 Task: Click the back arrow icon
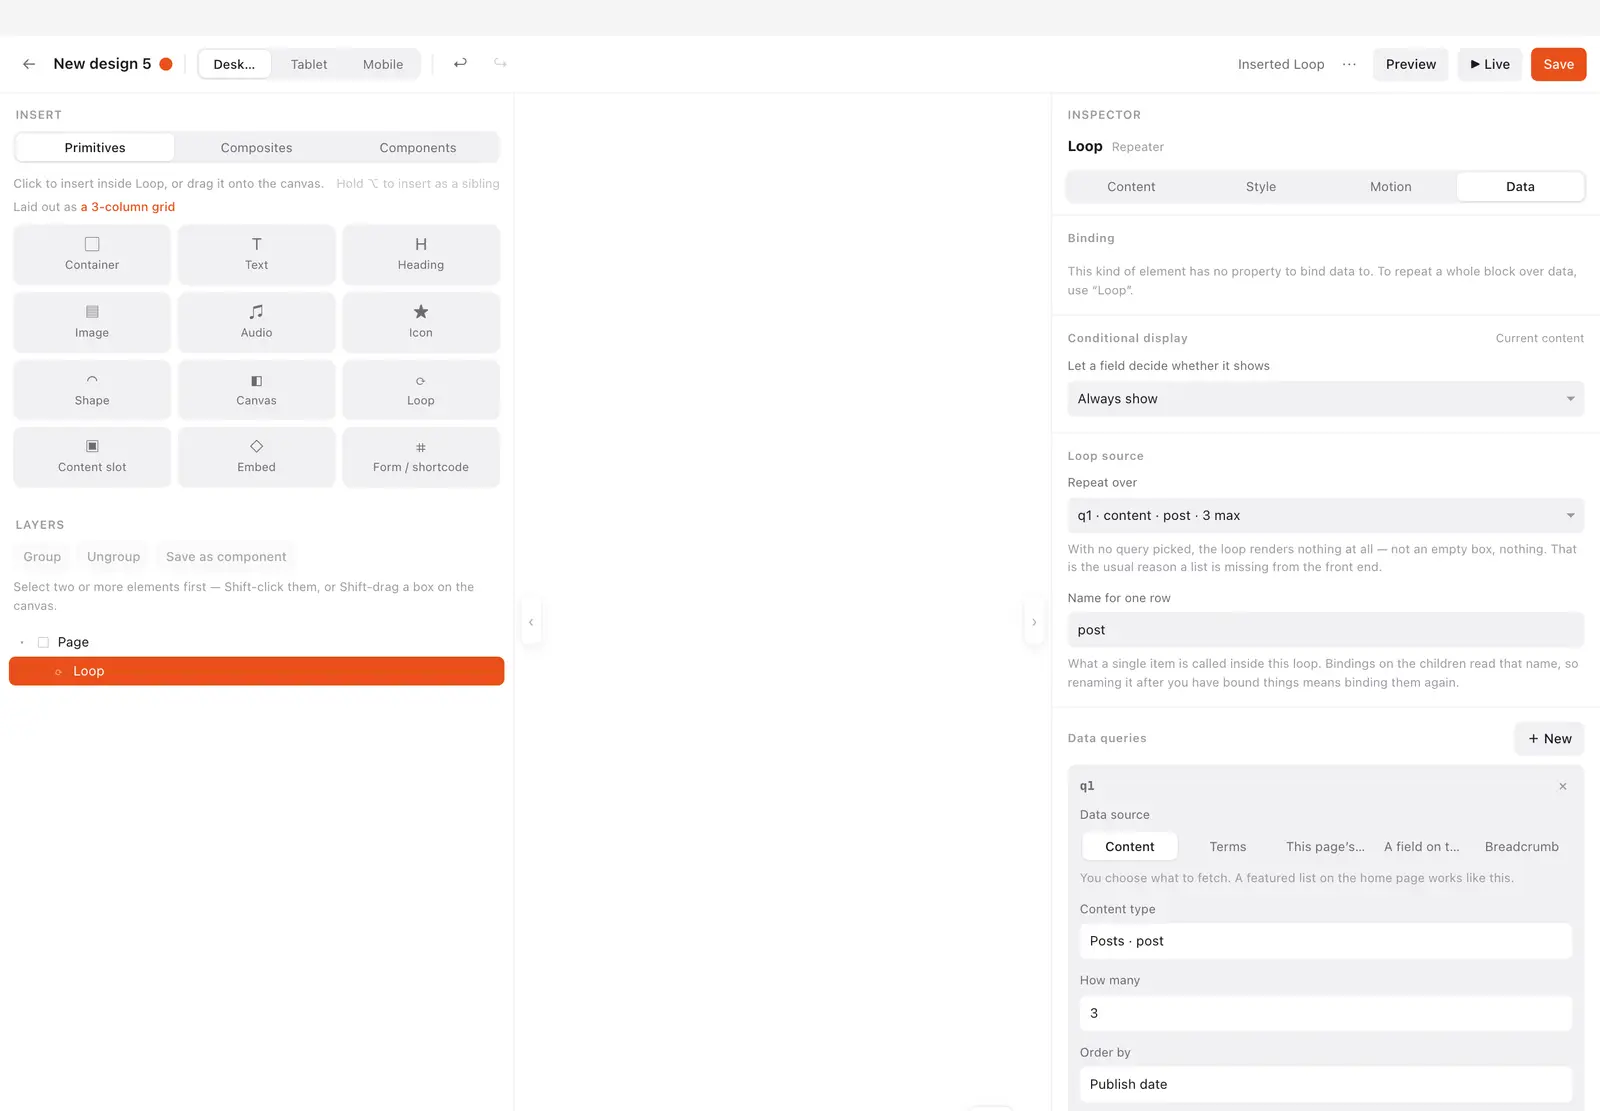click(29, 64)
